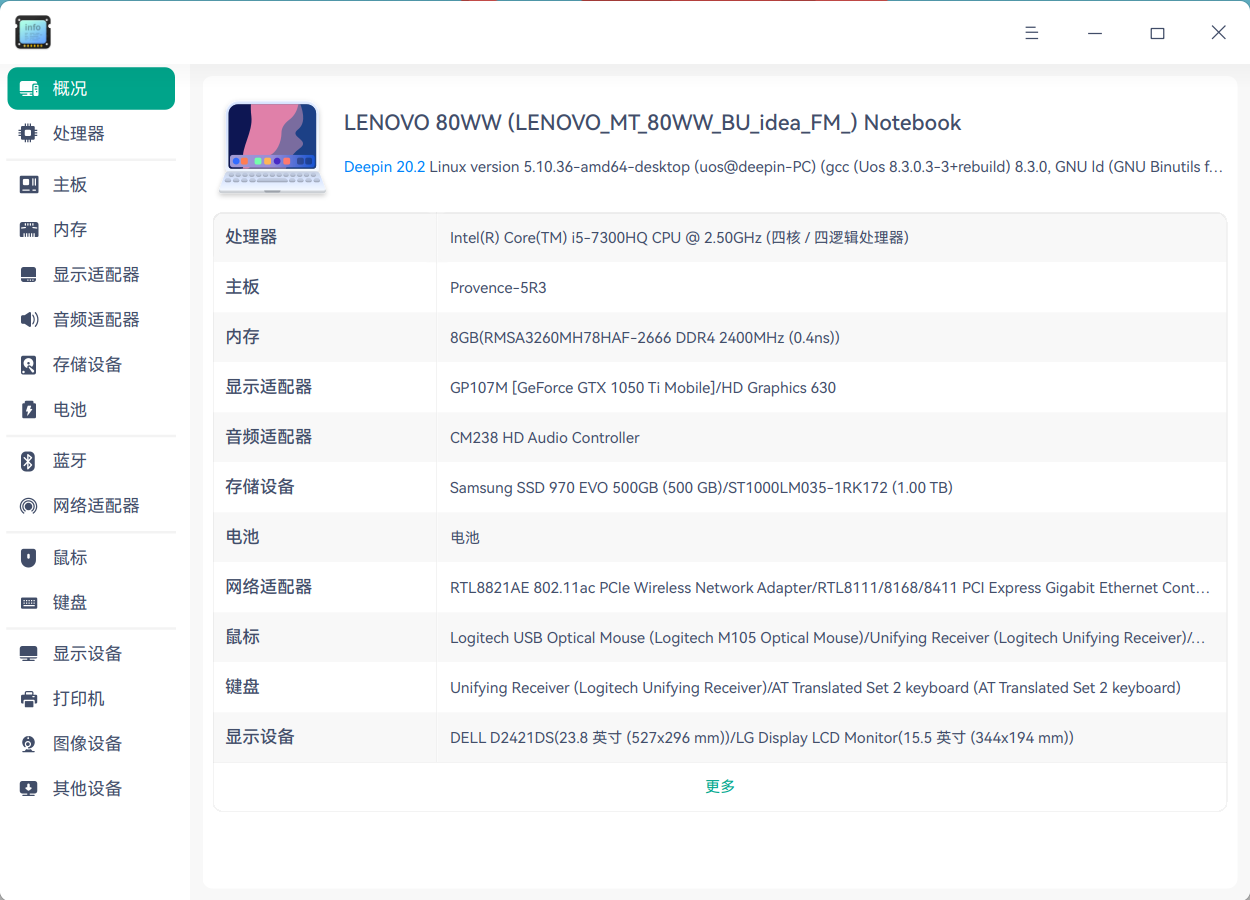The height and width of the screenshot is (900, 1250).
Task: Click the Intel Core i5-7300HQ value
Action: (x=679, y=238)
